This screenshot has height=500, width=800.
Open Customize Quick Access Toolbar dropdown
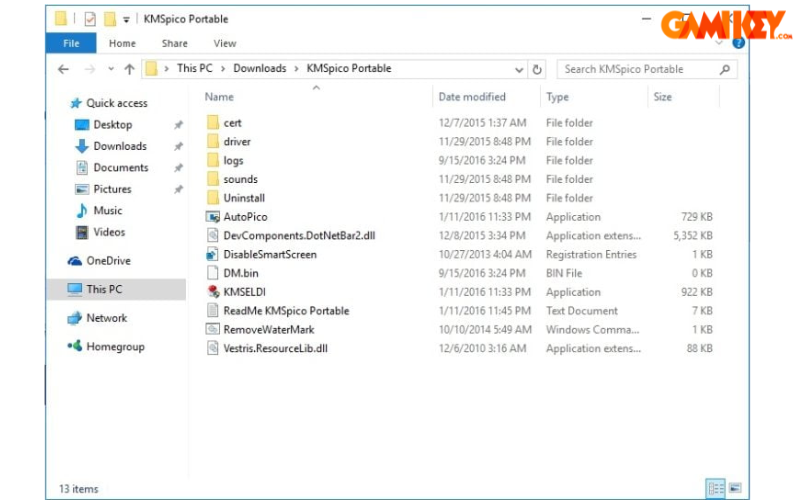[126, 20]
